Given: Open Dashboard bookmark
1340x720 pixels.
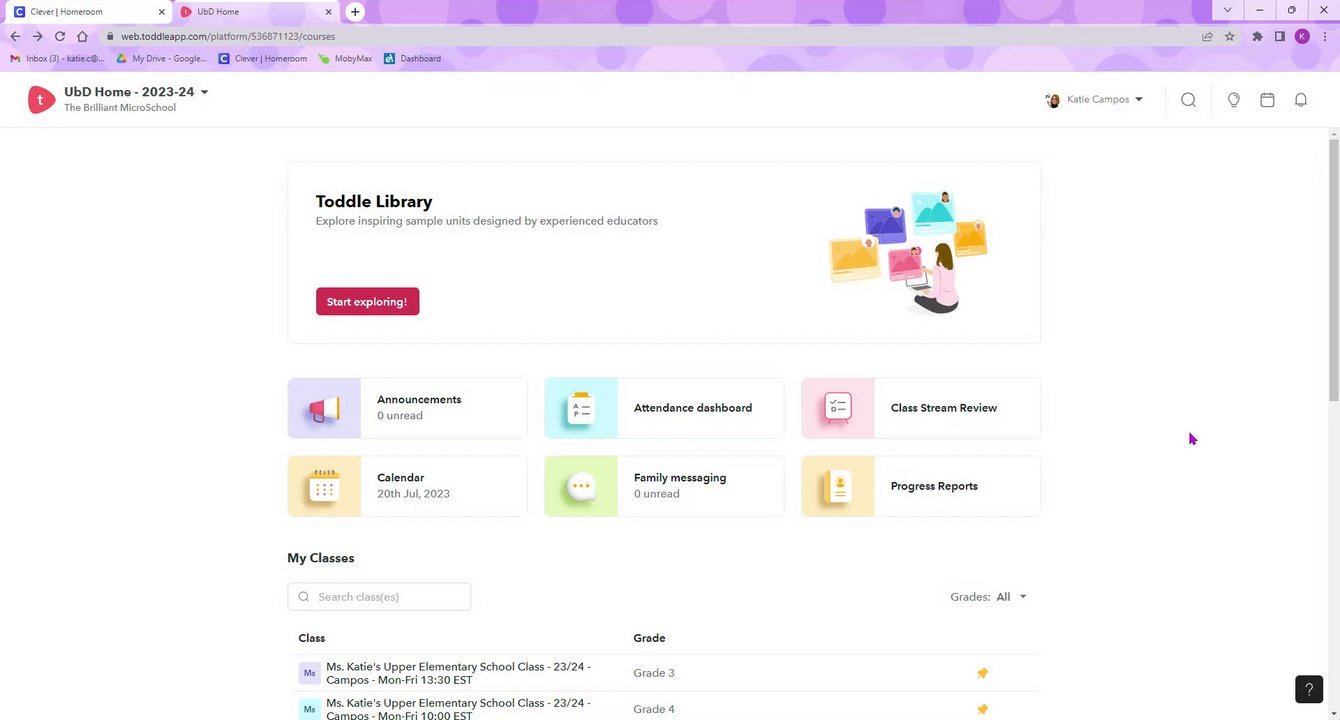Looking at the screenshot, I should pos(412,59).
